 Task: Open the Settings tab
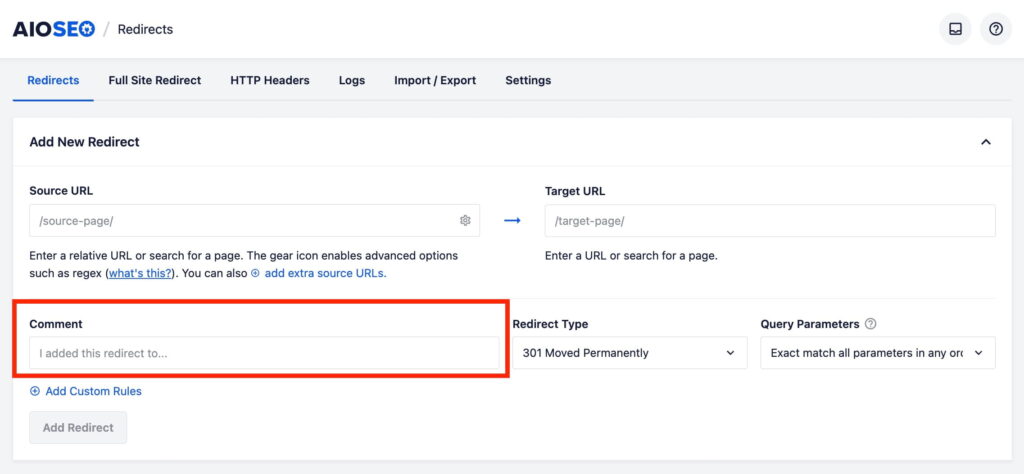click(528, 80)
